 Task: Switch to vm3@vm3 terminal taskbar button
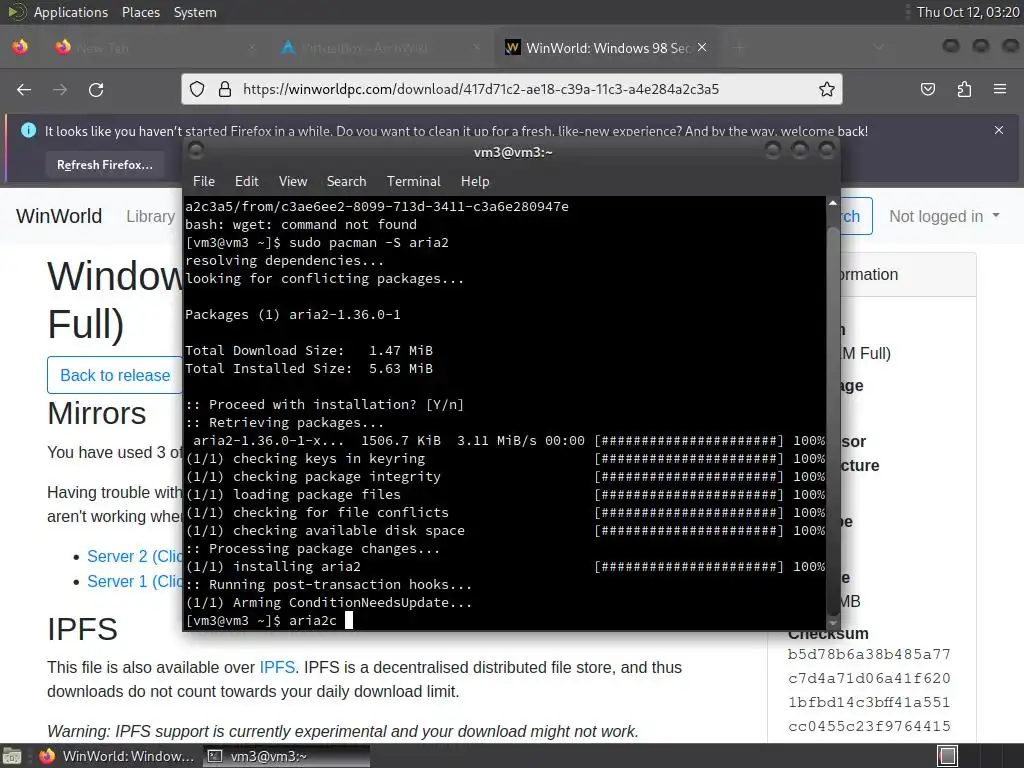[x=286, y=756]
